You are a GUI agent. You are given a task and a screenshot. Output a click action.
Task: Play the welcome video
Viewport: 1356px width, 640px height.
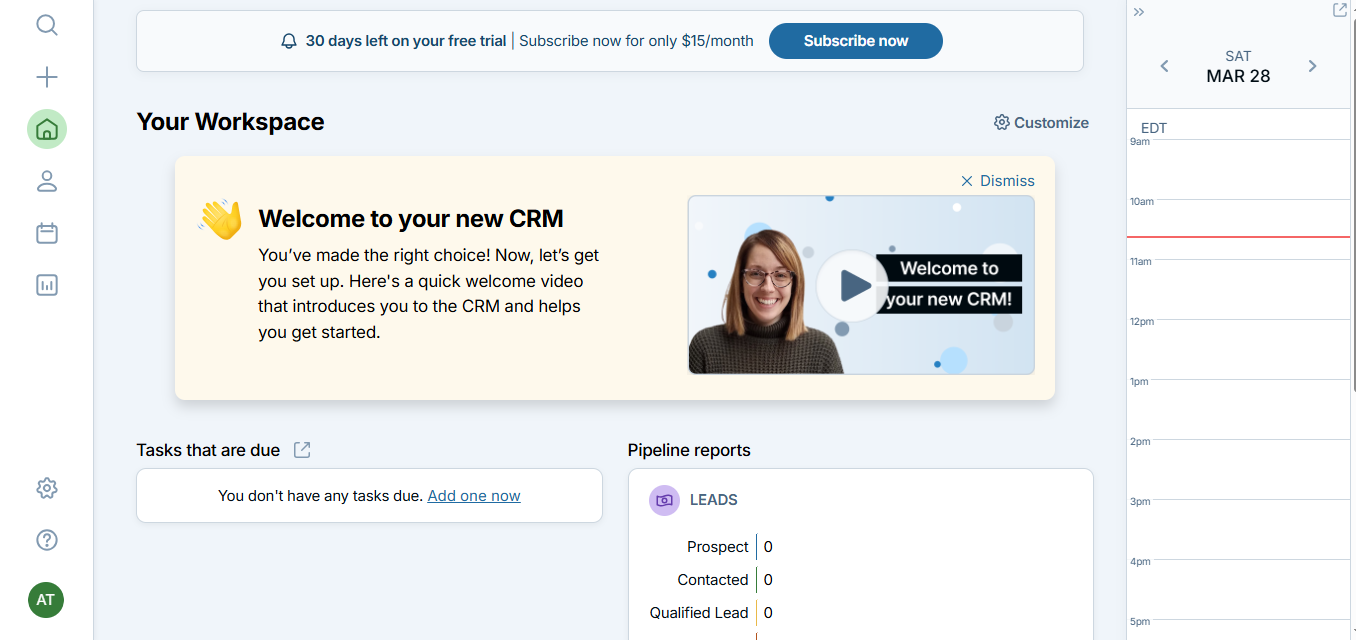[853, 286]
